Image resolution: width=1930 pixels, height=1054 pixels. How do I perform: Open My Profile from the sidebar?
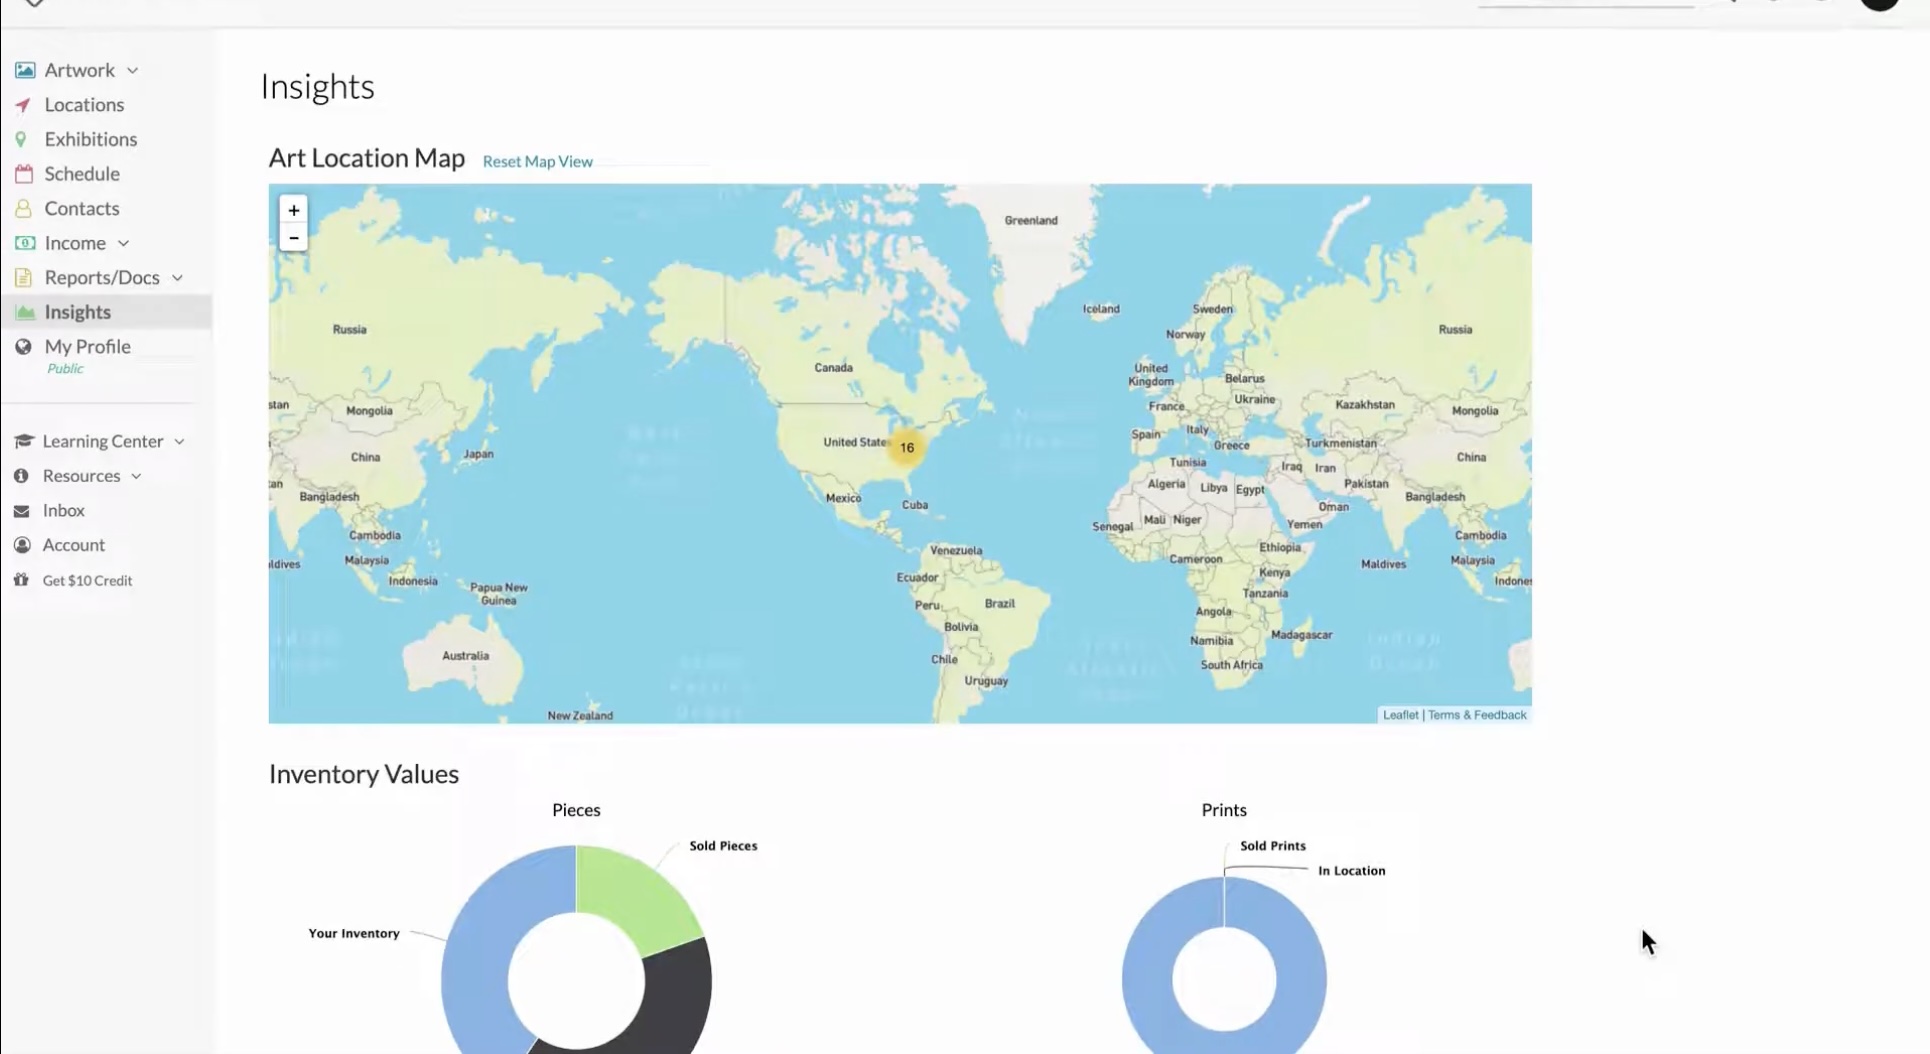click(87, 347)
